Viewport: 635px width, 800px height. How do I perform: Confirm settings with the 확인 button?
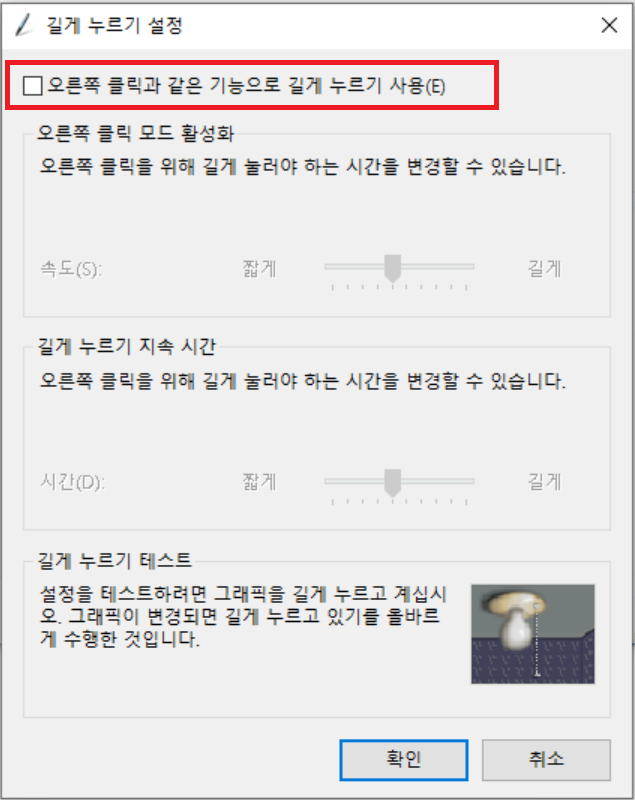(x=404, y=760)
